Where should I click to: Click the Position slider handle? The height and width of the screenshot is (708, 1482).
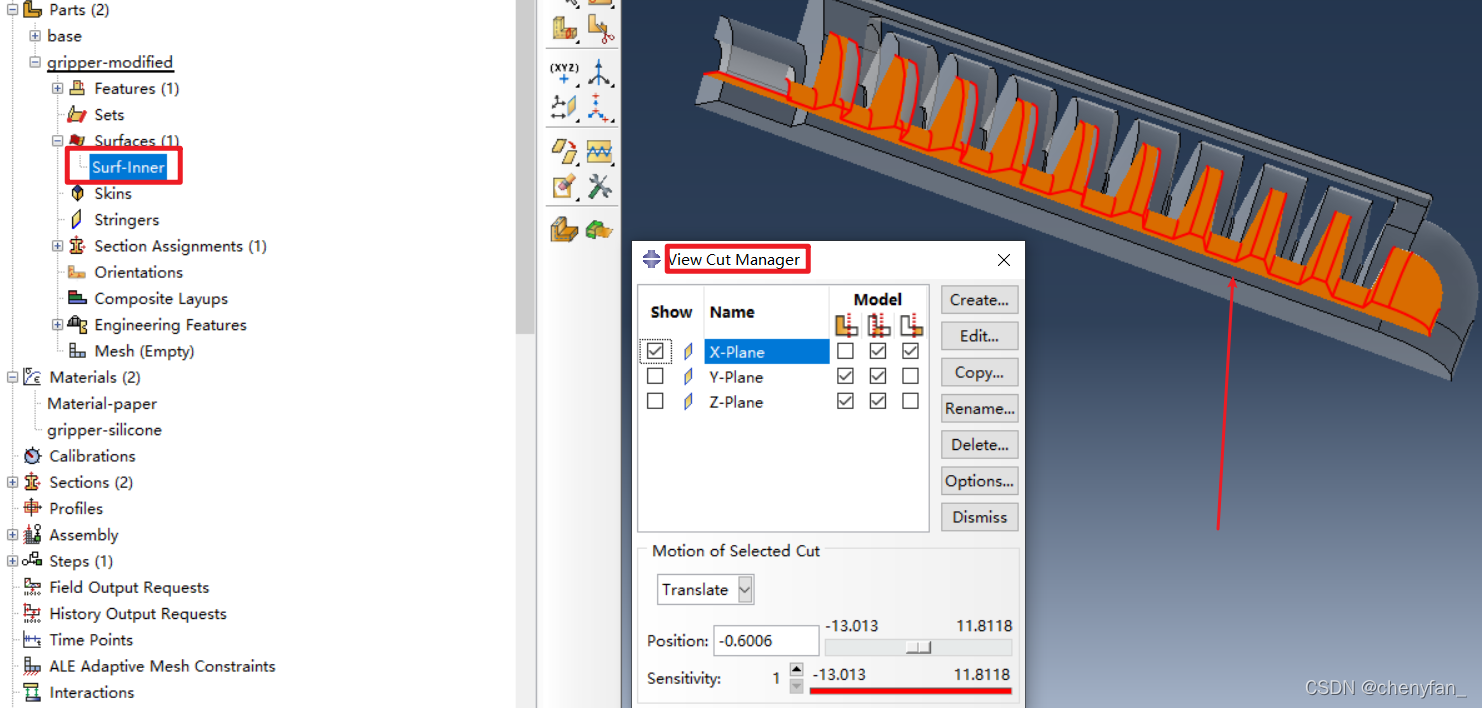click(918, 648)
